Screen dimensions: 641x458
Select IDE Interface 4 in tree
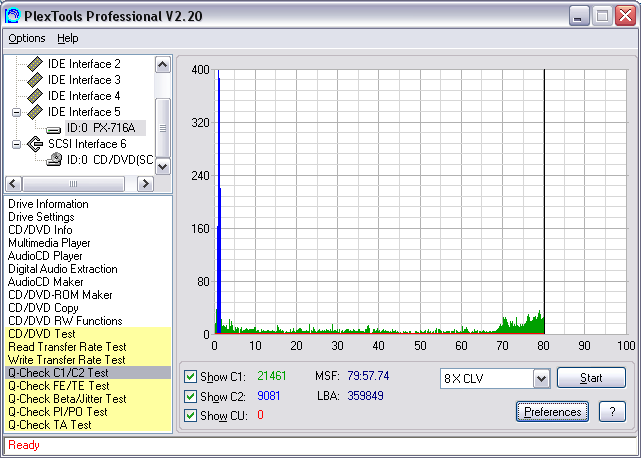click(84, 96)
